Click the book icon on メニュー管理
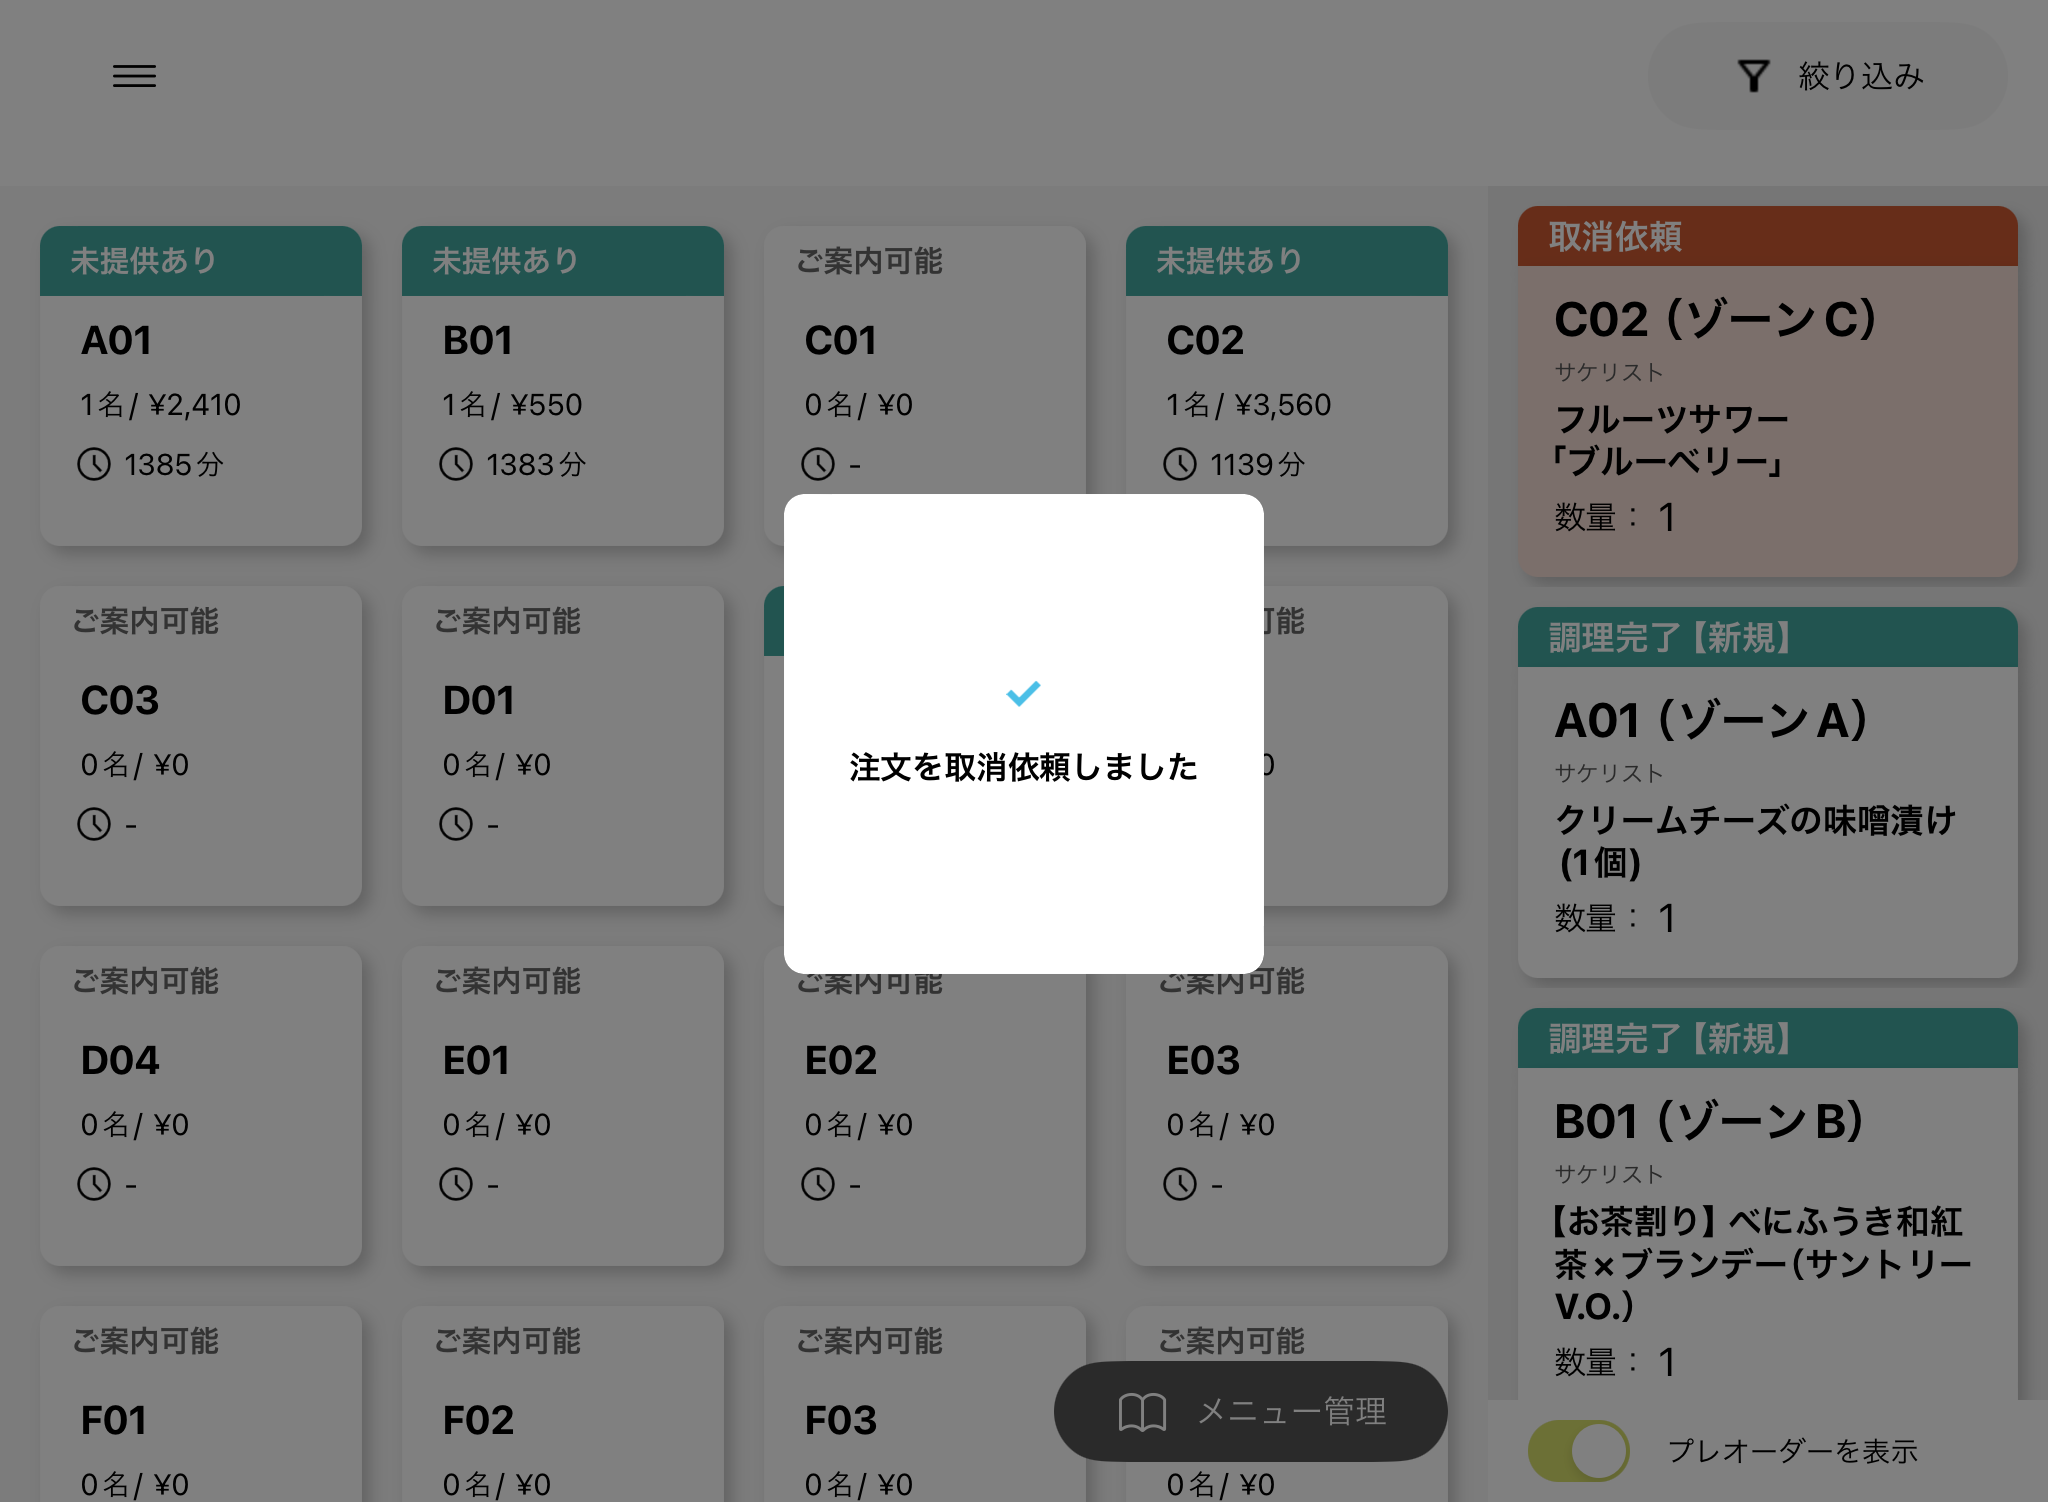The image size is (2048, 1502). point(1141,1412)
